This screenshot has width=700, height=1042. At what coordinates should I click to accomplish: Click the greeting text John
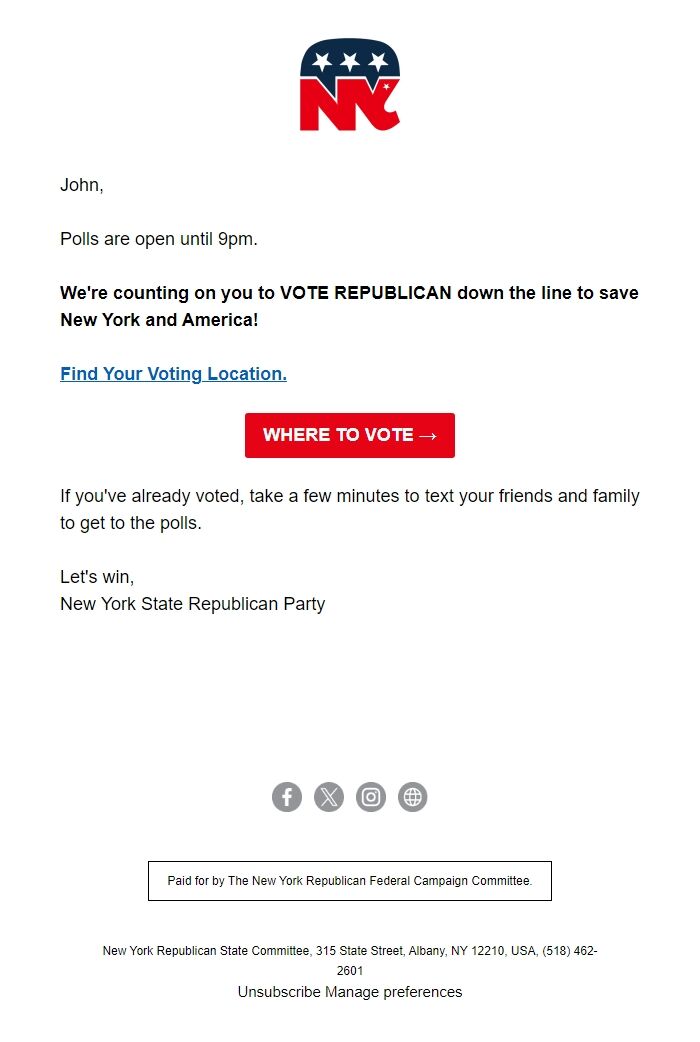[78, 185]
